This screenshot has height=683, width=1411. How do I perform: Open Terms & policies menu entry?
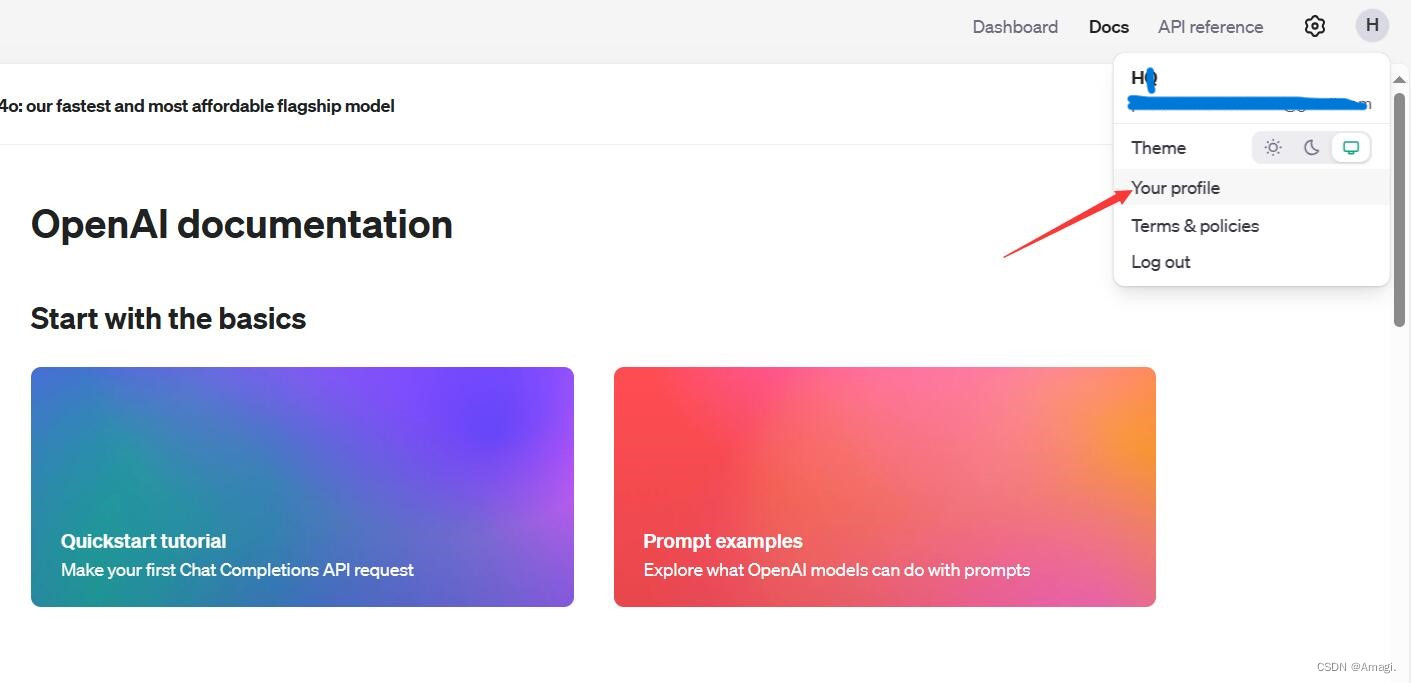(x=1251, y=226)
